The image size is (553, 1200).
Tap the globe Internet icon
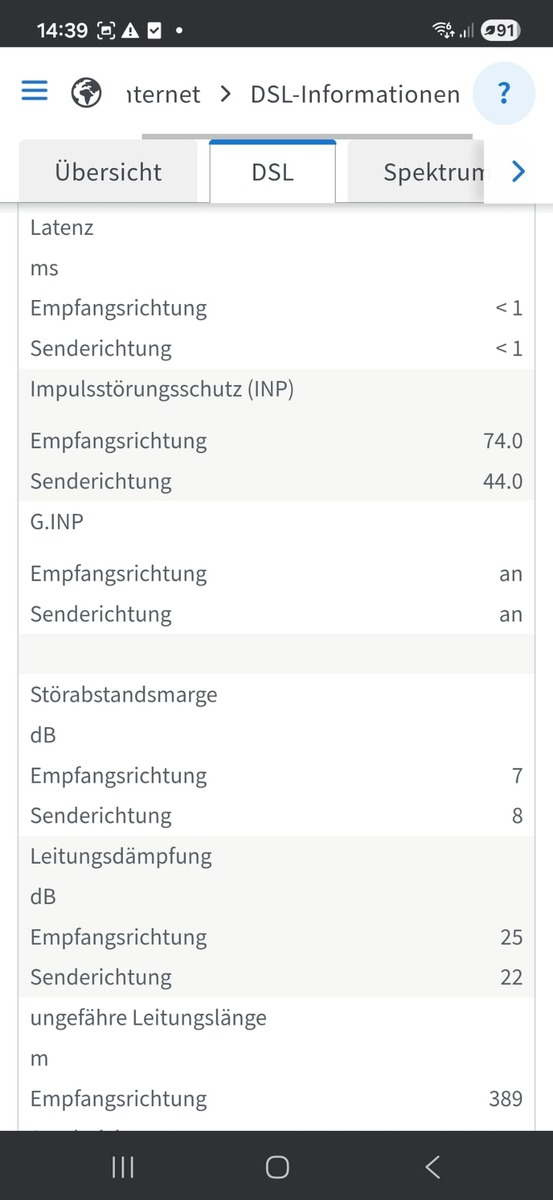coord(88,93)
